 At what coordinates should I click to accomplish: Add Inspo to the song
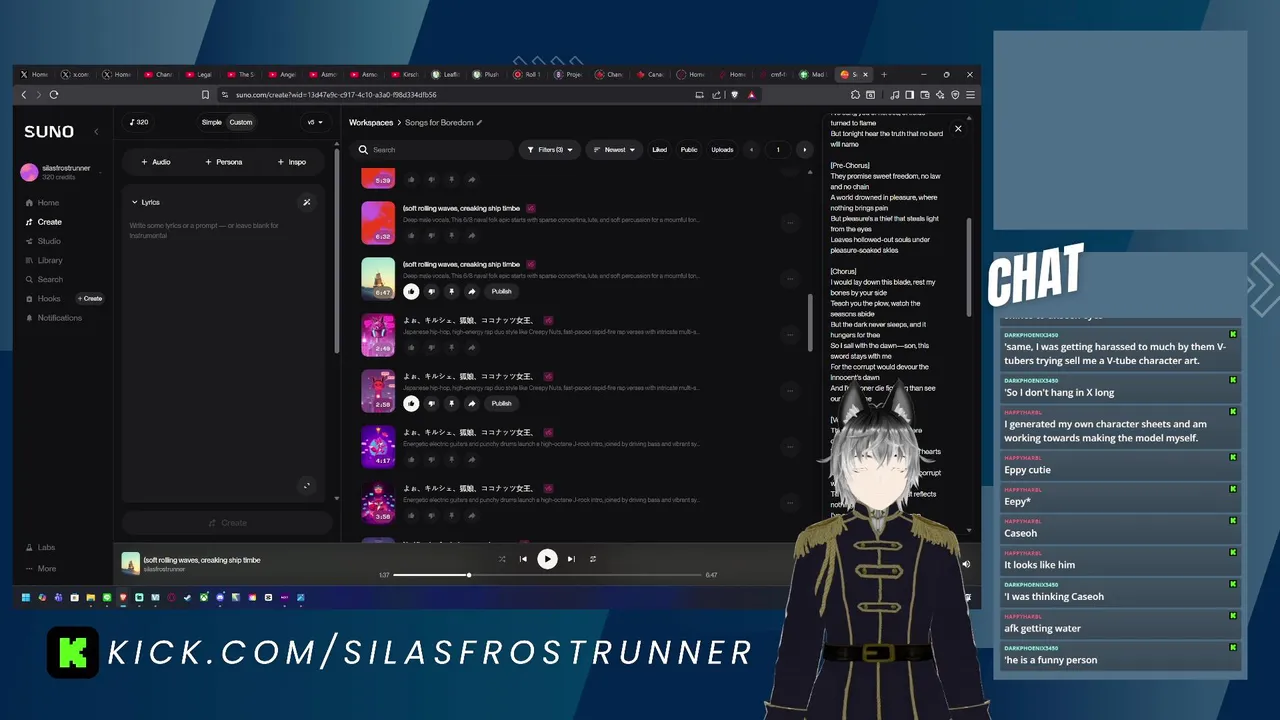pos(292,162)
